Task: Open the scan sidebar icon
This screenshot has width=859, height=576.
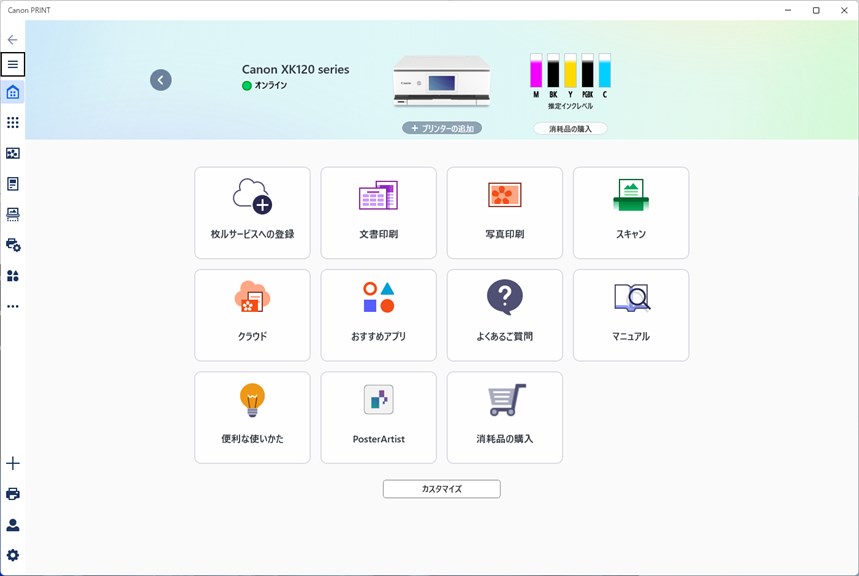Action: tap(13, 214)
